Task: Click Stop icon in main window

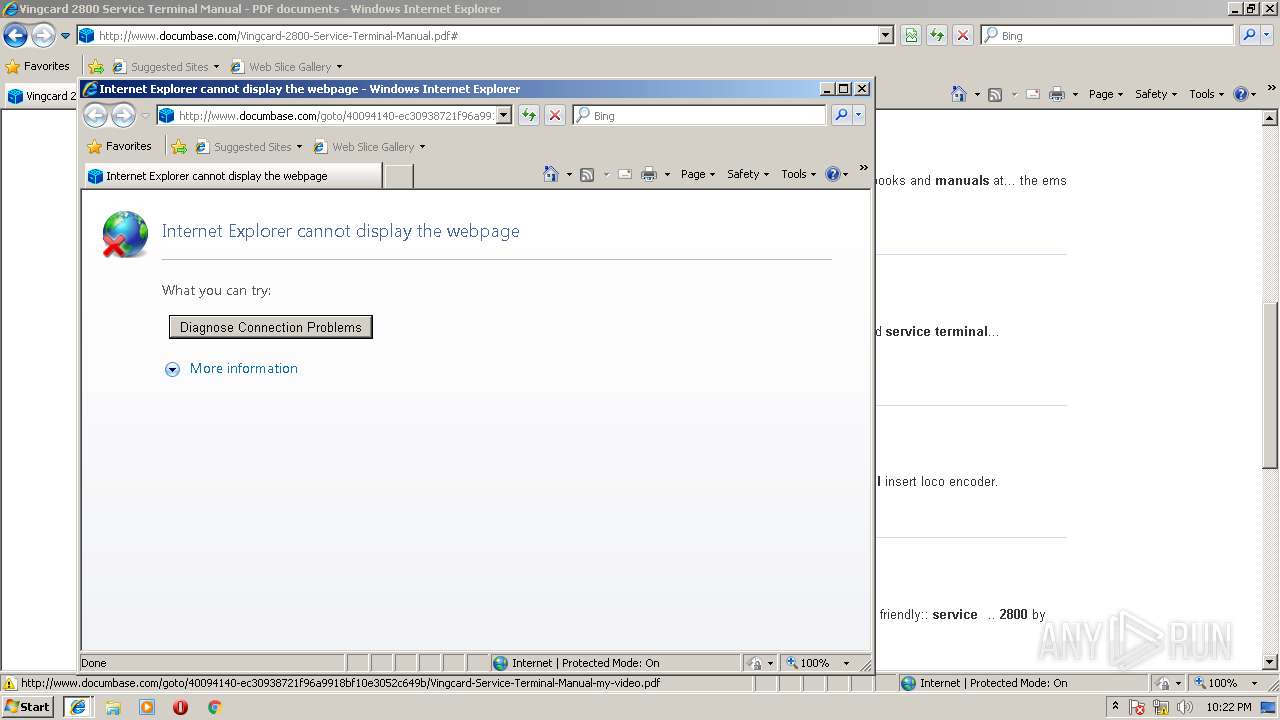Action: pyautogui.click(x=962, y=35)
